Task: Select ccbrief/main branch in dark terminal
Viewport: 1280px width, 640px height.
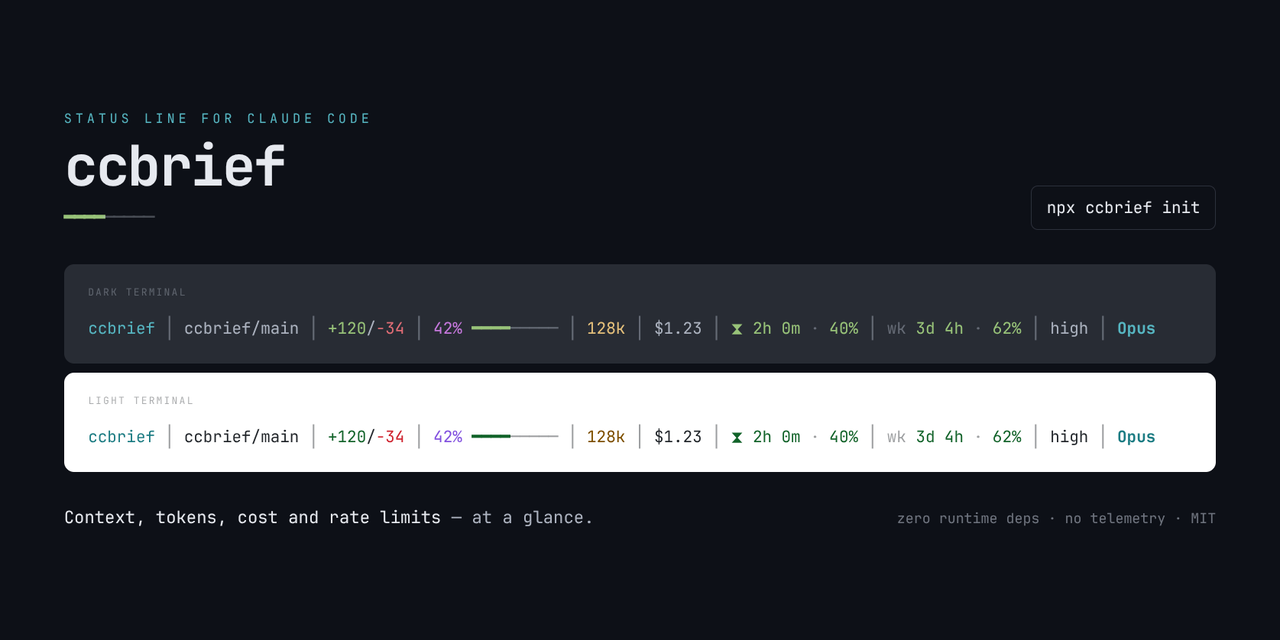Action: click(241, 328)
